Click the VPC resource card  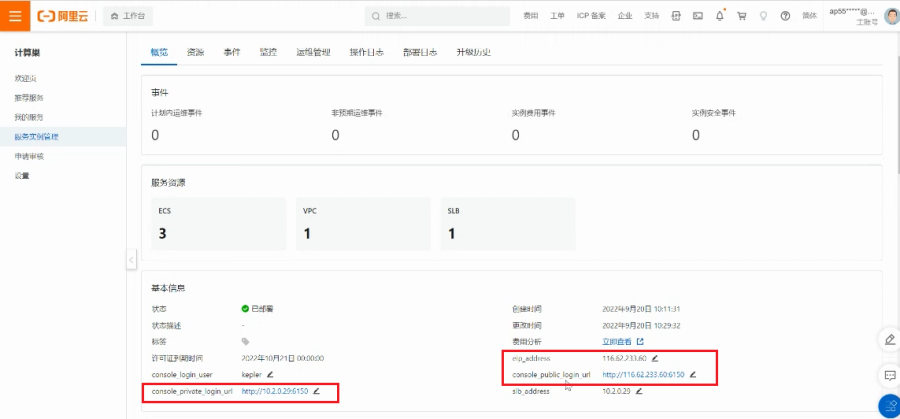(363, 224)
